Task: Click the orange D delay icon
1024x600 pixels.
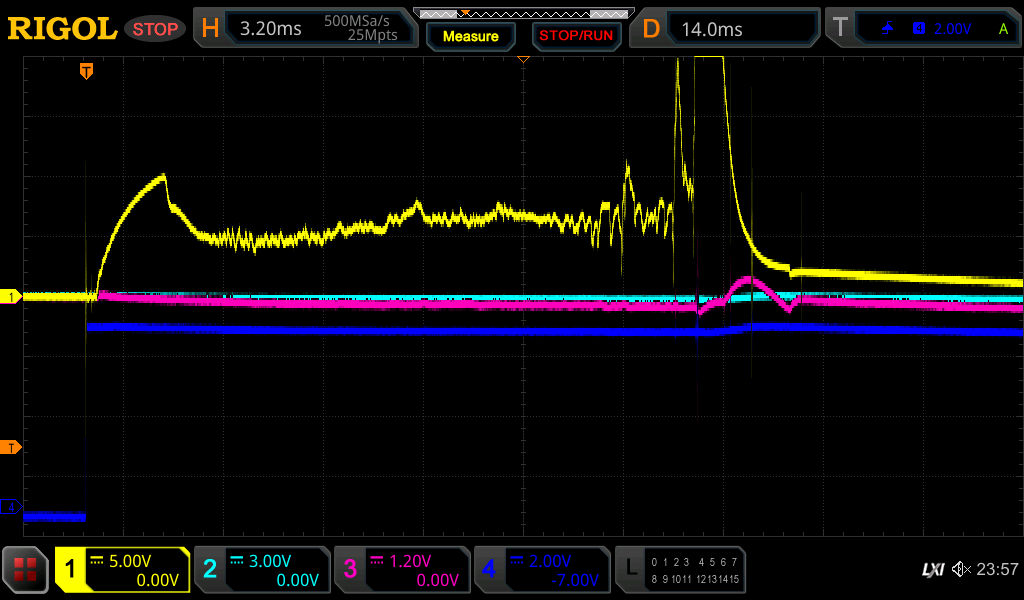Action: click(x=651, y=29)
